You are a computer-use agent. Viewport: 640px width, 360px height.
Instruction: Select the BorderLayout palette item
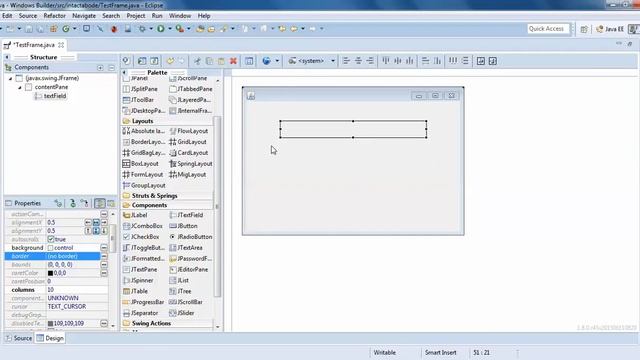144,142
